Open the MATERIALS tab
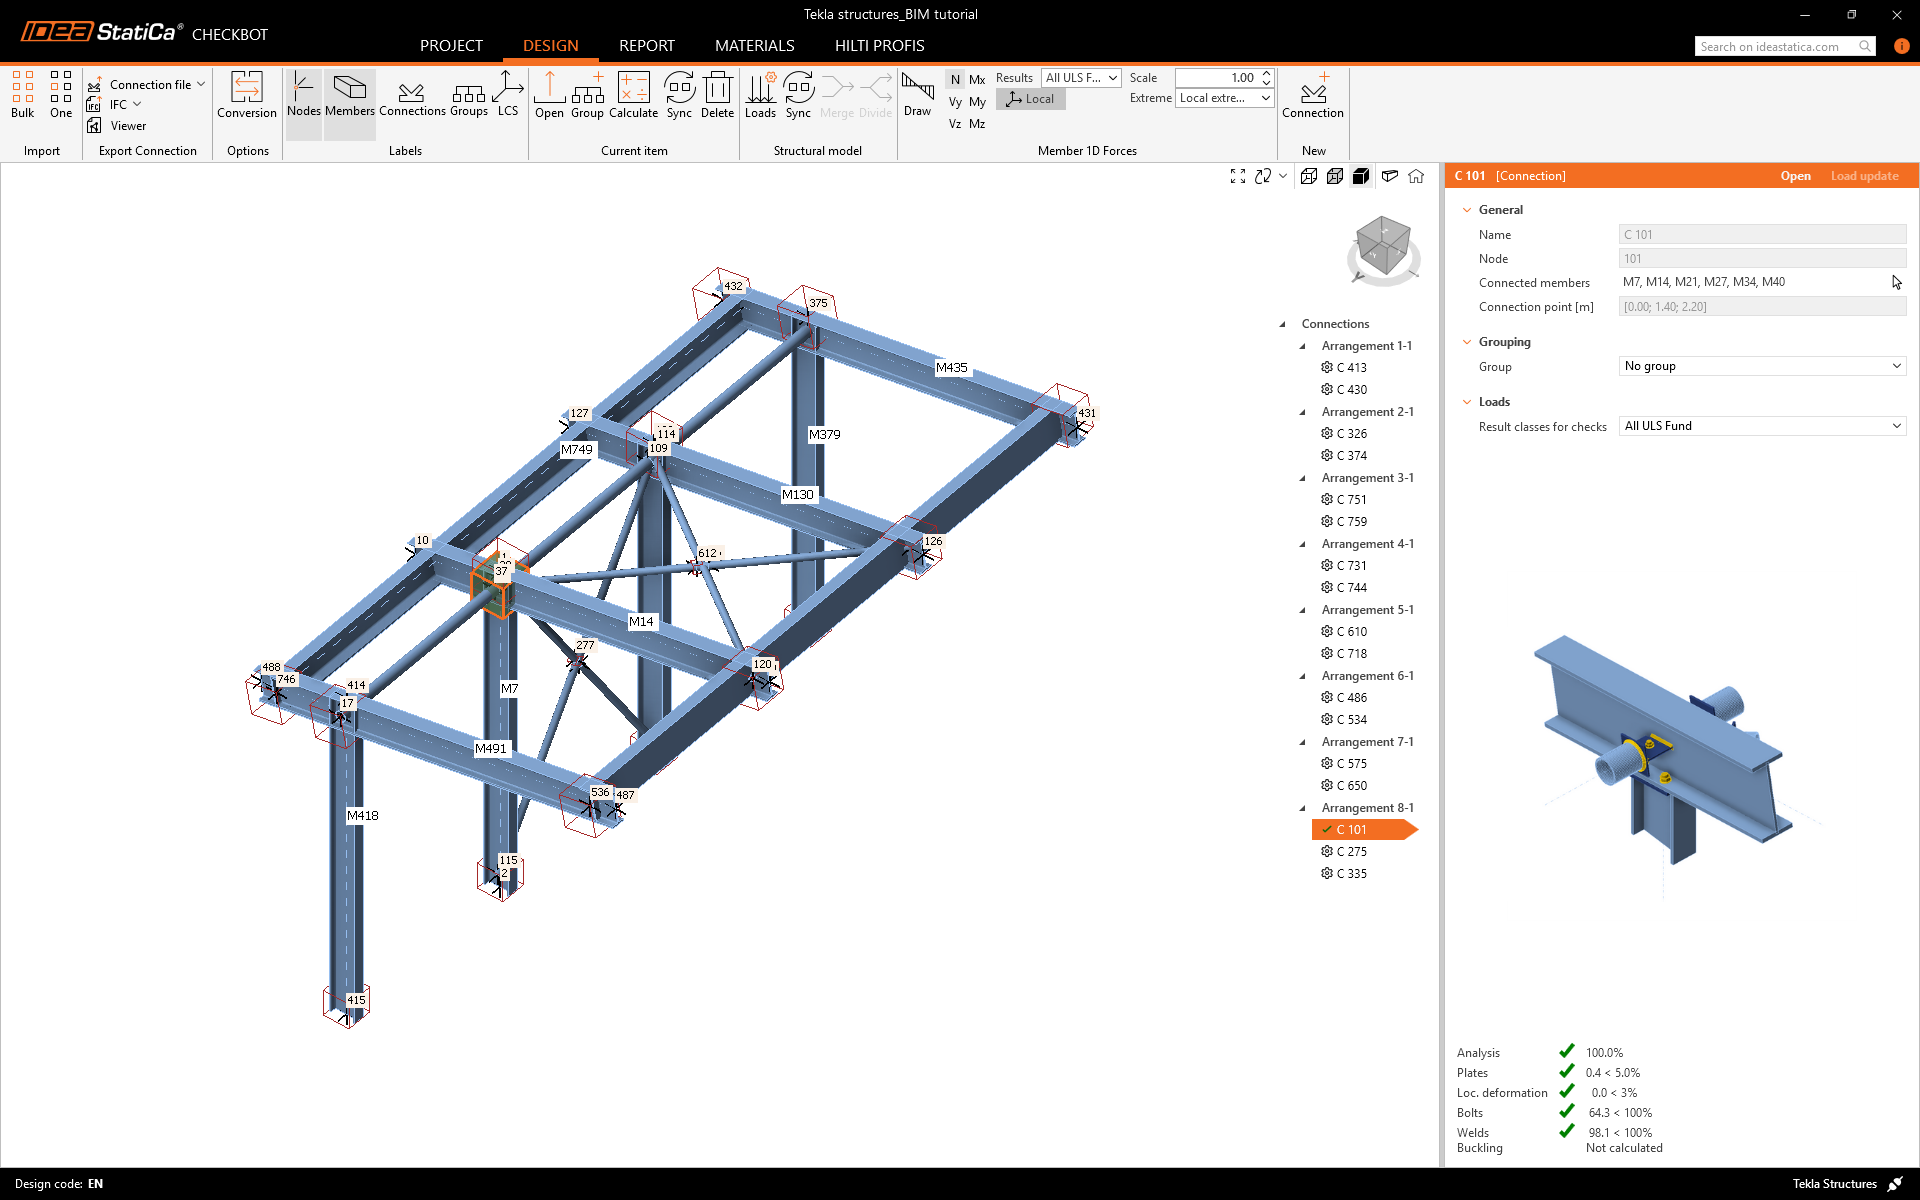The image size is (1920, 1200). [x=754, y=46]
